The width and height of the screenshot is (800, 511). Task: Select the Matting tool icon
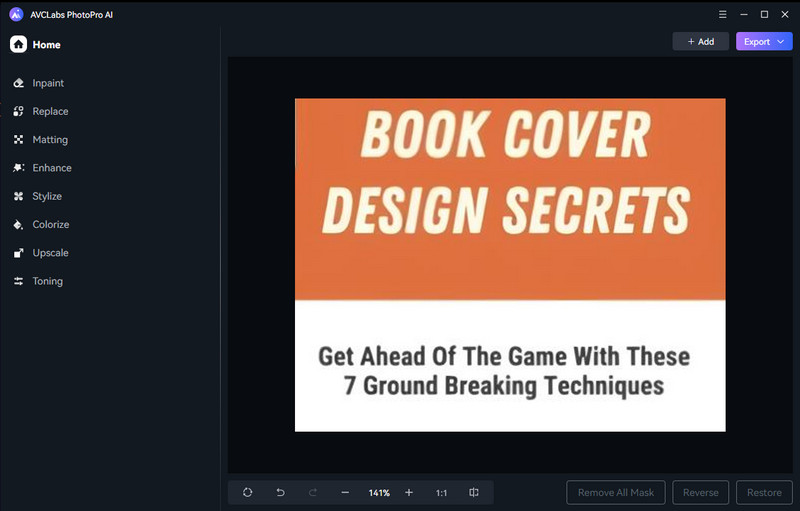pos(18,140)
